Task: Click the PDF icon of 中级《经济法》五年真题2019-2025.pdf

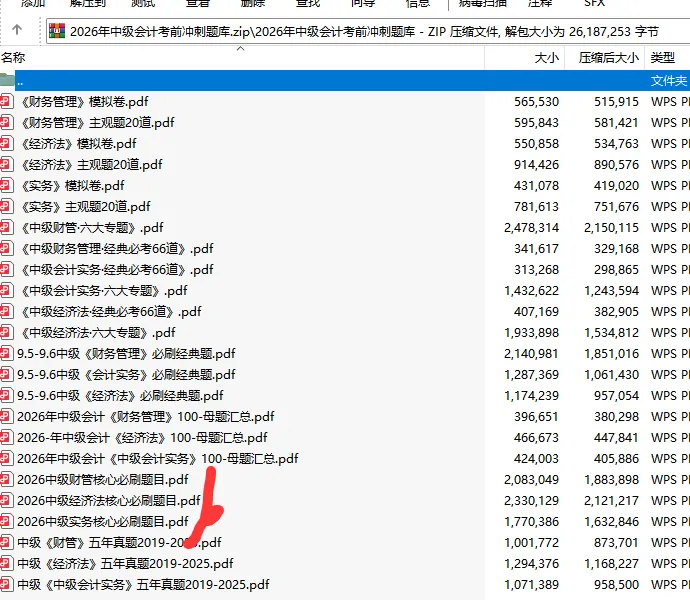Action: point(6,563)
